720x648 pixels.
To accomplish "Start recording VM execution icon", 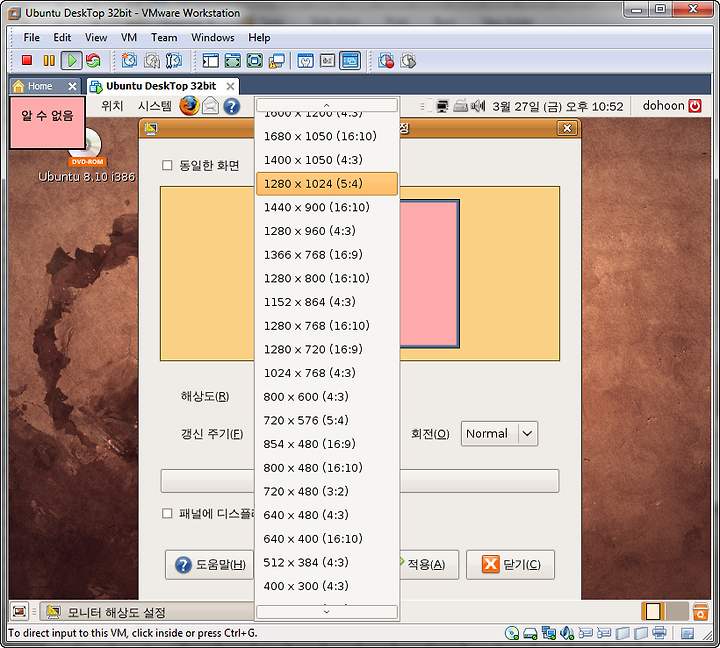I will [x=386, y=61].
